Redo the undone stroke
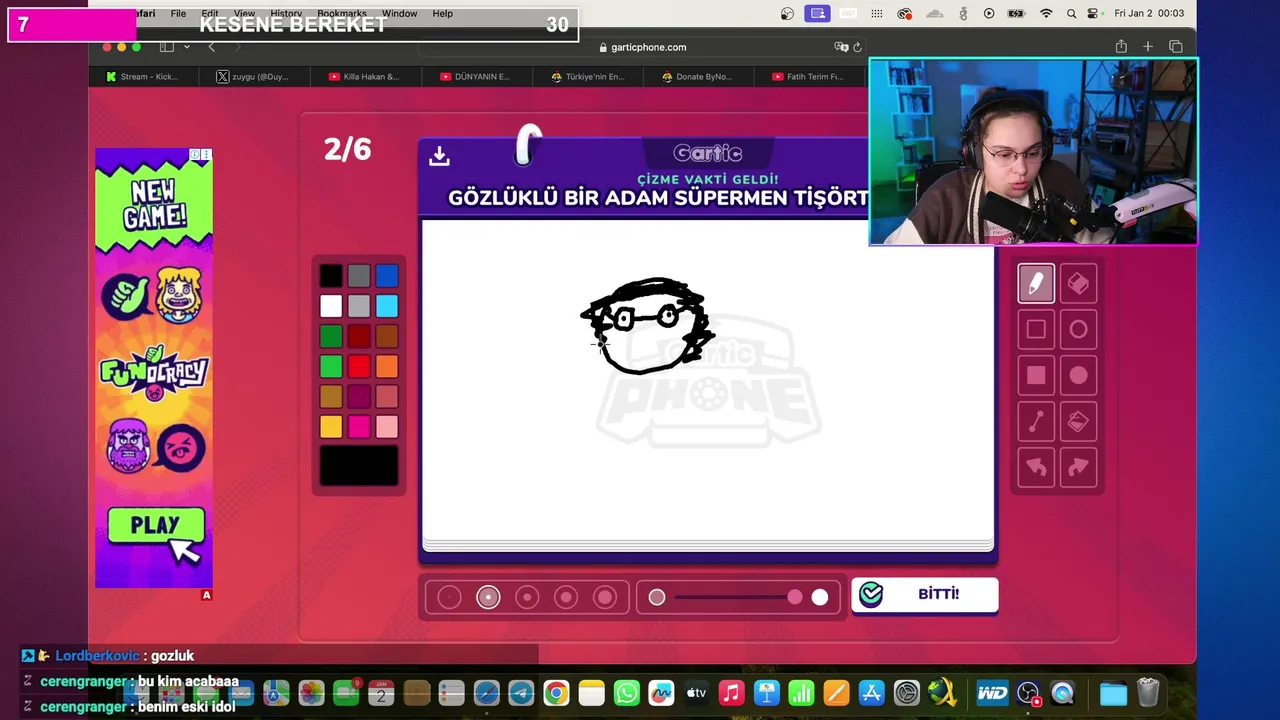Viewport: 1280px width, 720px height. (1078, 467)
